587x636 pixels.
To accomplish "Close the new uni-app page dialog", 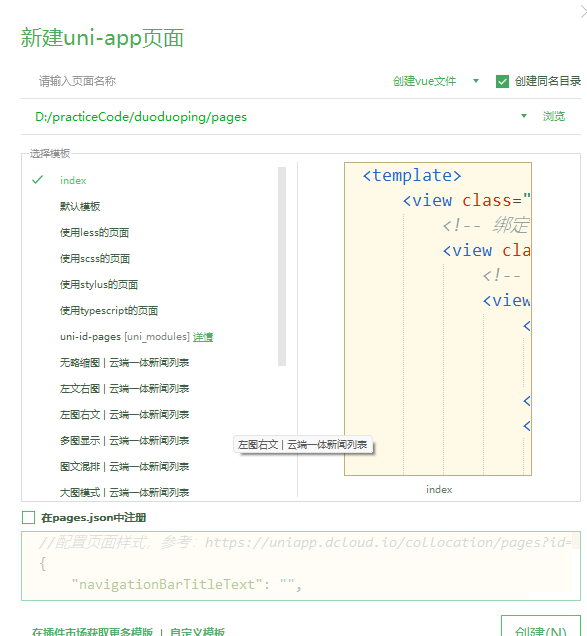I will pyautogui.click(x=583, y=12).
